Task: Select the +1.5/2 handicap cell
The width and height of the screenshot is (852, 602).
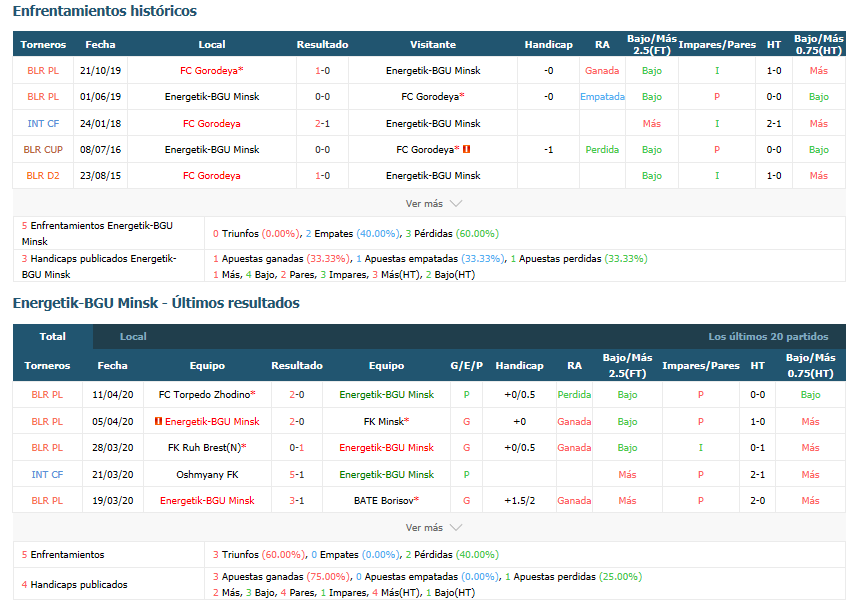Action: tap(519, 500)
